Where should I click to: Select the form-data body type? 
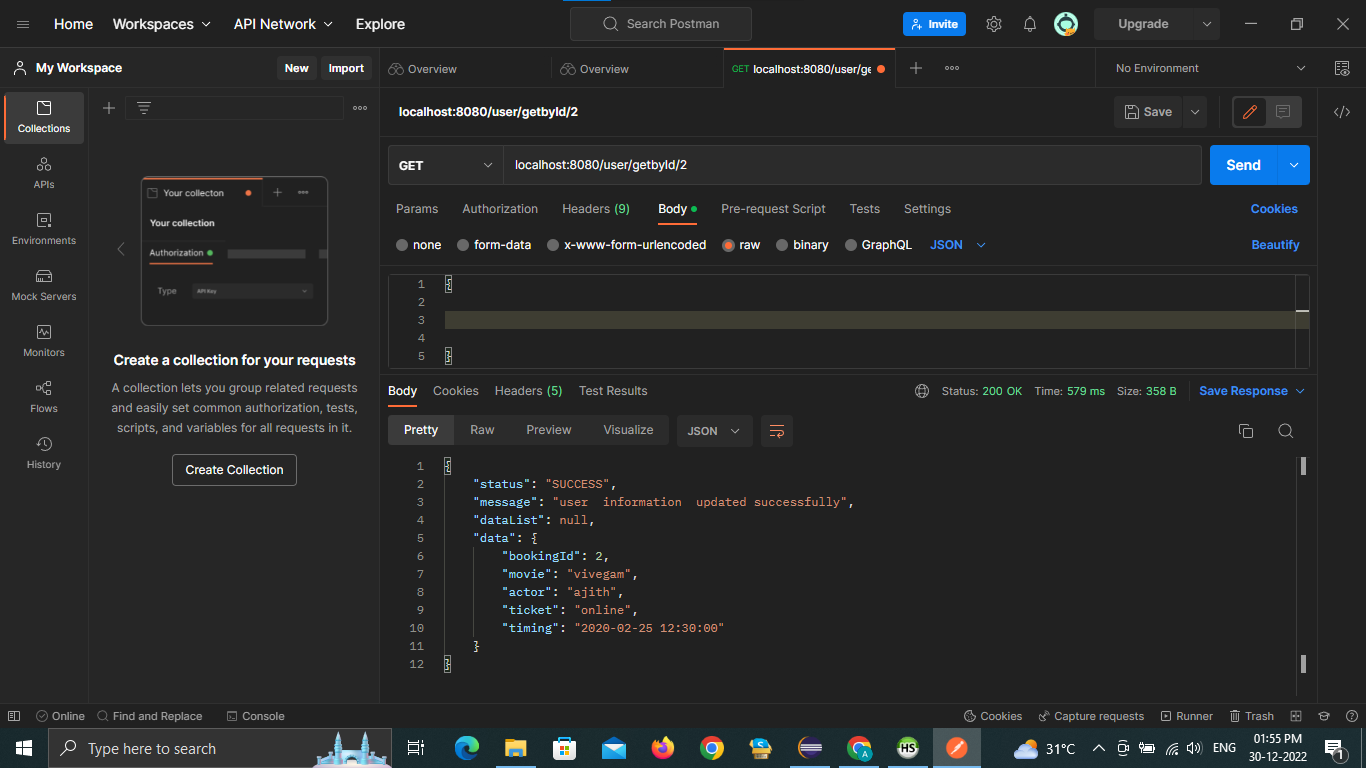pos(494,245)
